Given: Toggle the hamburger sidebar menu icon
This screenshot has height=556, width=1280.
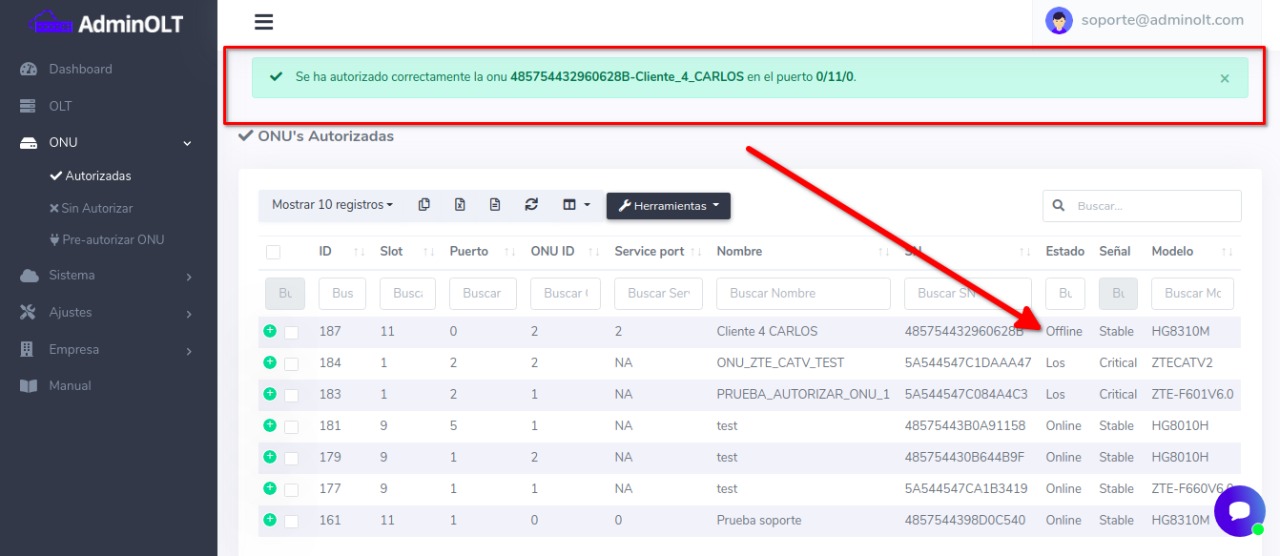Looking at the screenshot, I should point(264,22).
